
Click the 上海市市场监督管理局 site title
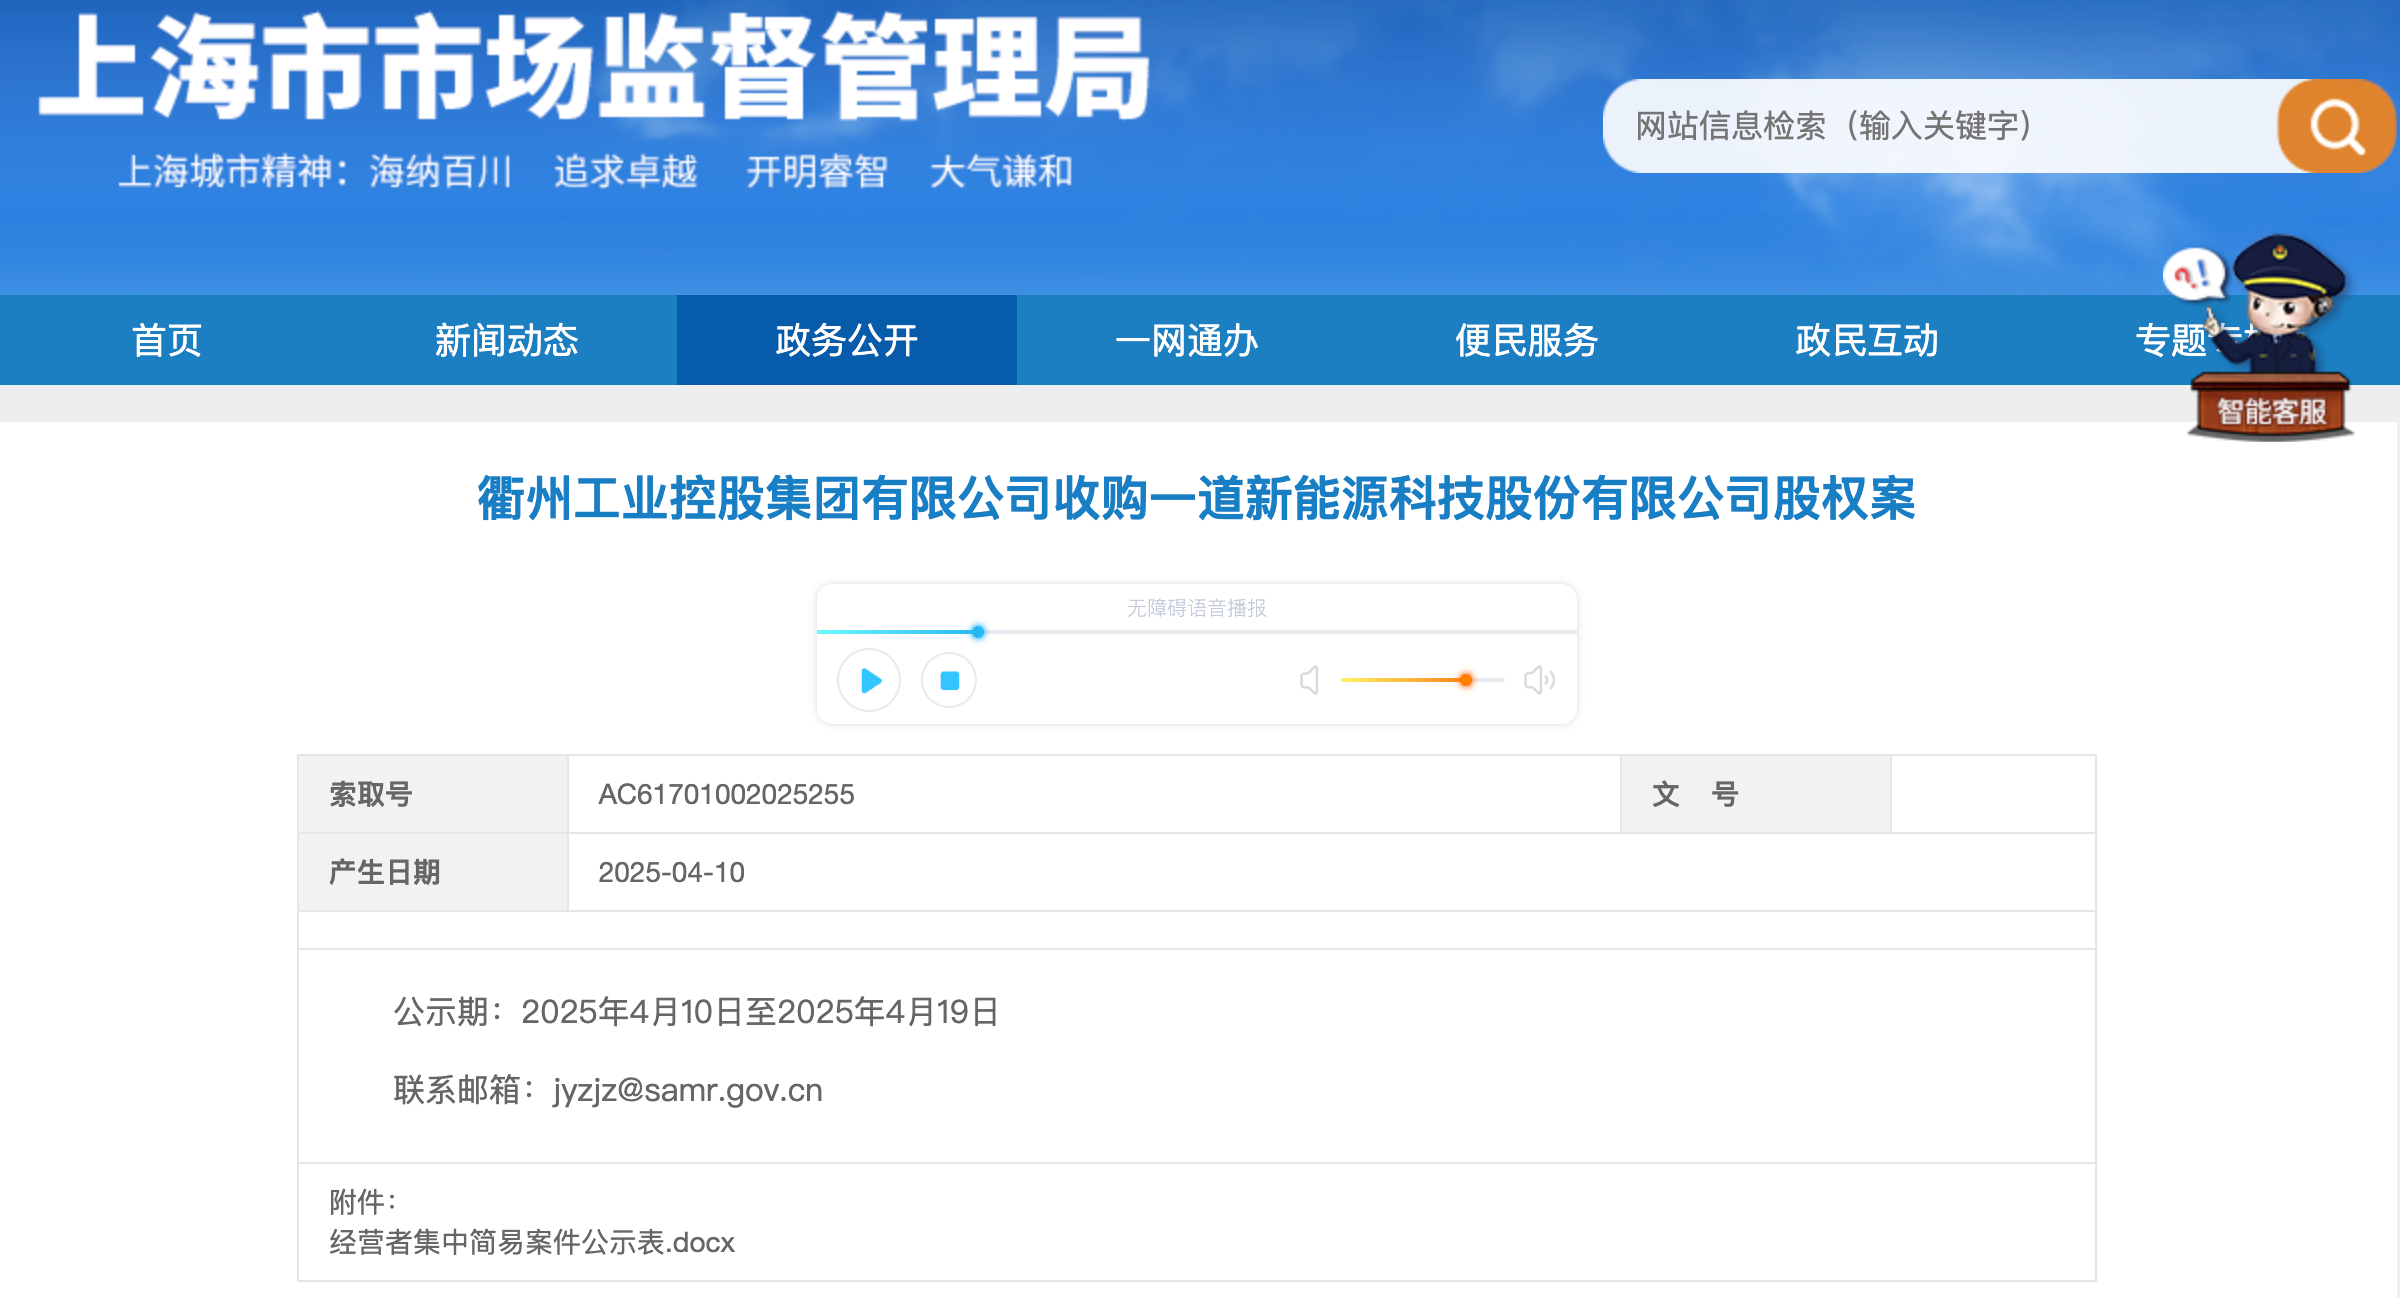click(595, 70)
